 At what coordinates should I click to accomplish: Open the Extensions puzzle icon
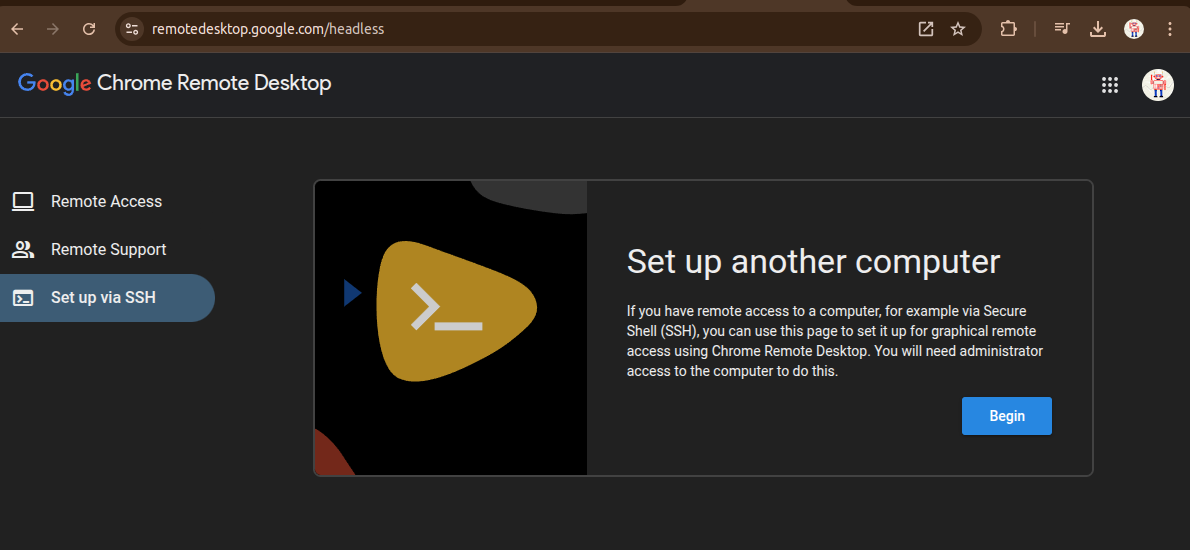1008,30
